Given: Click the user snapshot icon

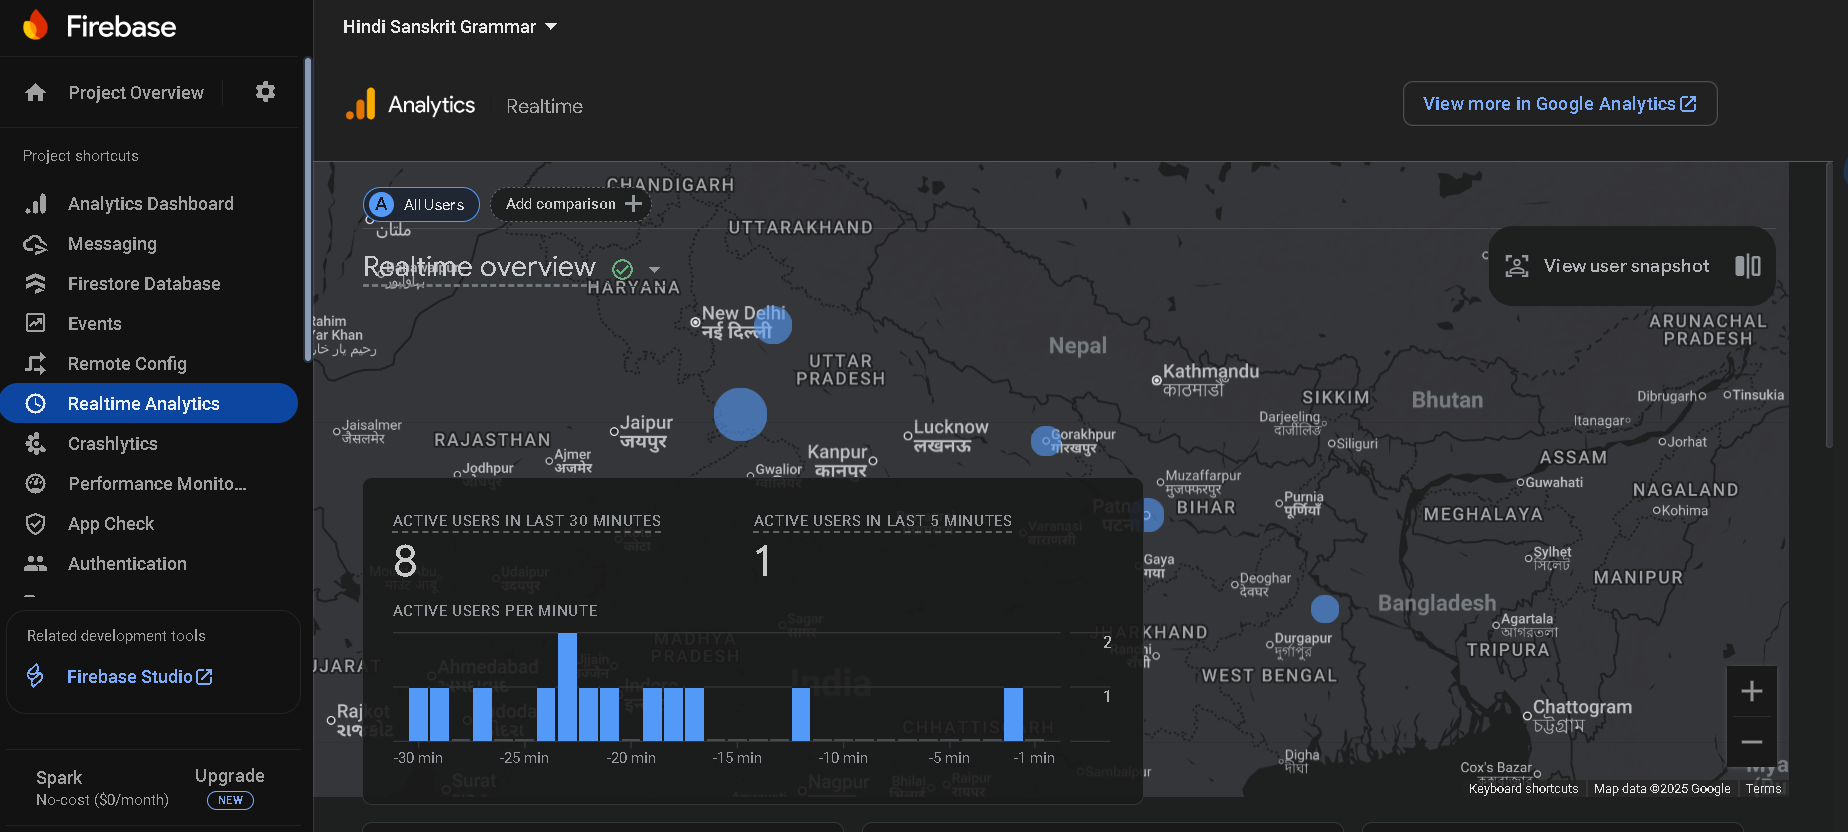Looking at the screenshot, I should (x=1517, y=266).
